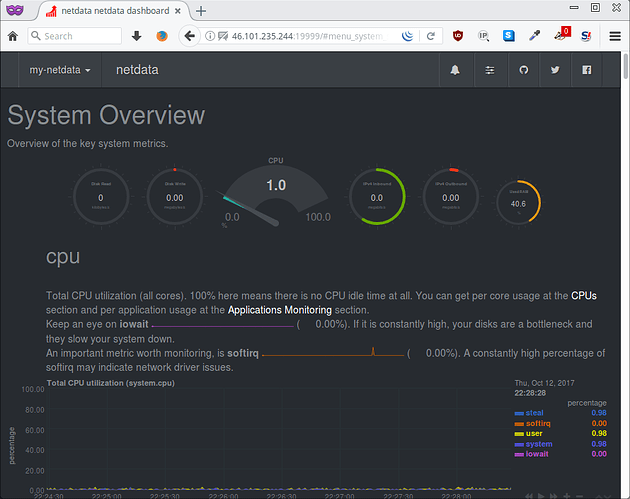Click in the browser Search field
The image size is (630, 499).
[x=78, y=35]
